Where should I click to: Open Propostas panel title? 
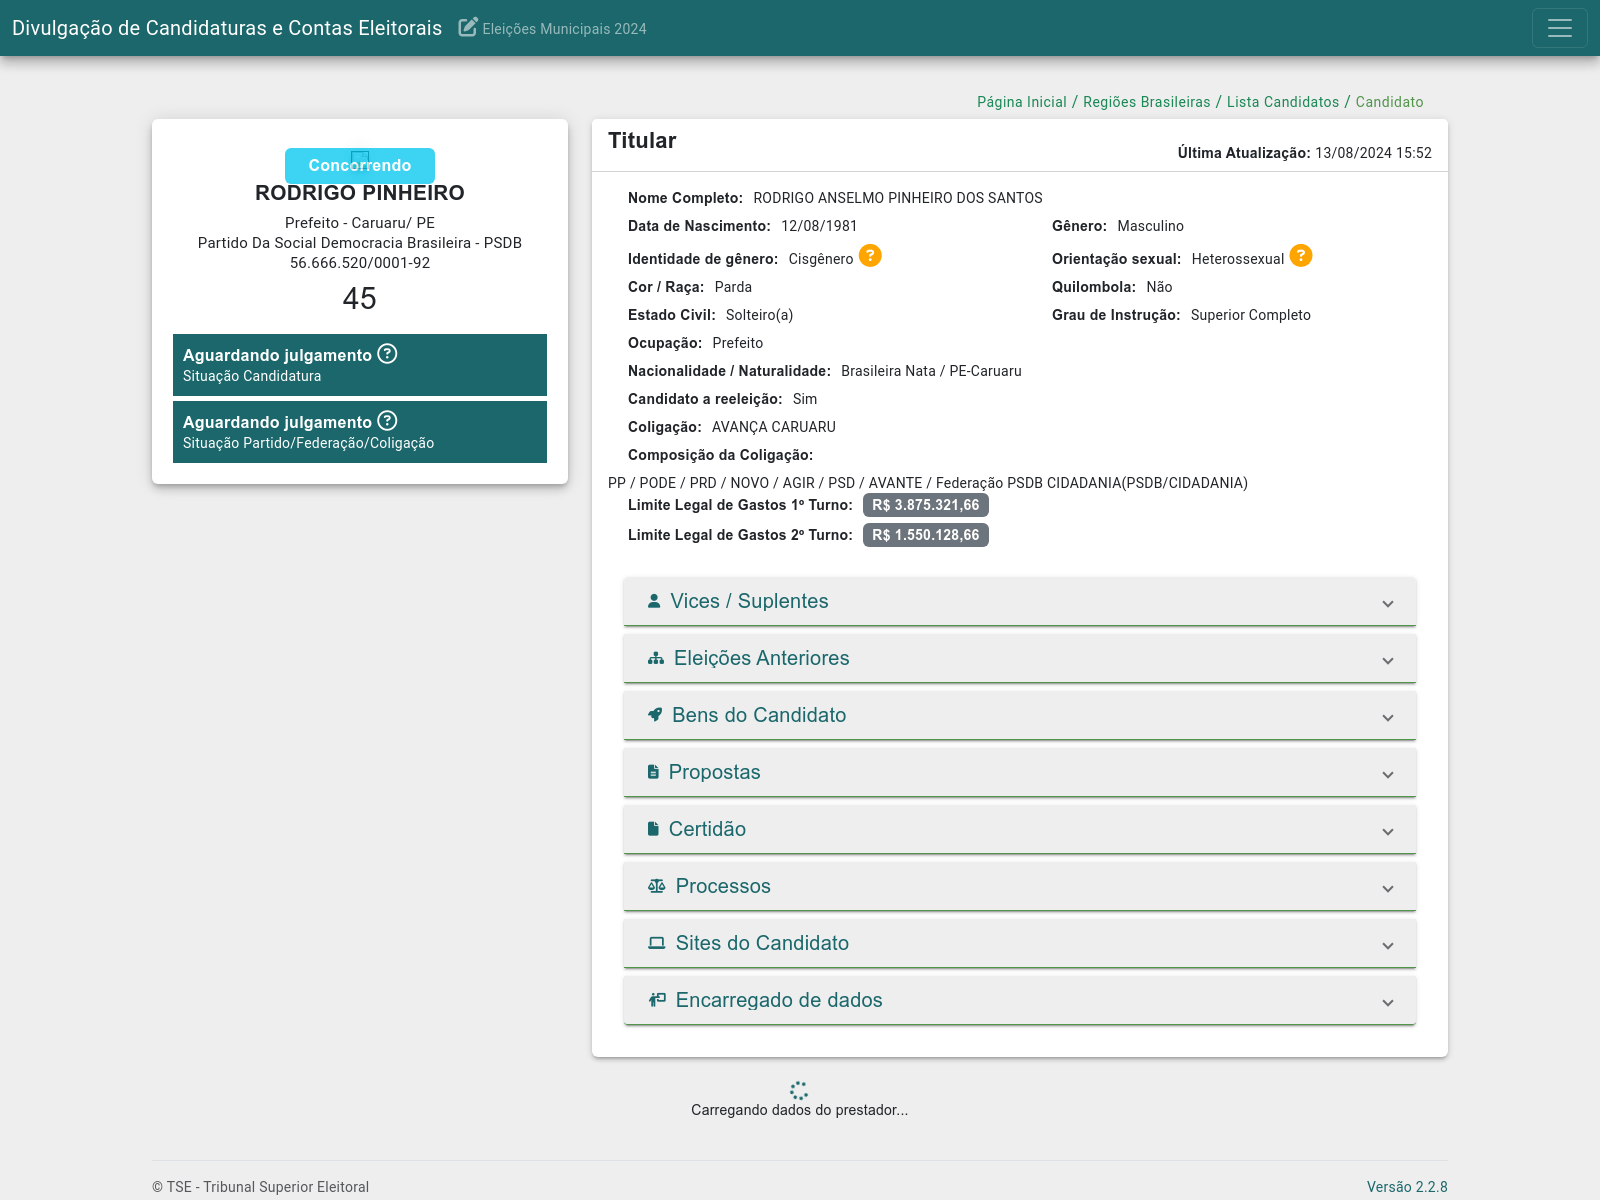click(x=714, y=772)
